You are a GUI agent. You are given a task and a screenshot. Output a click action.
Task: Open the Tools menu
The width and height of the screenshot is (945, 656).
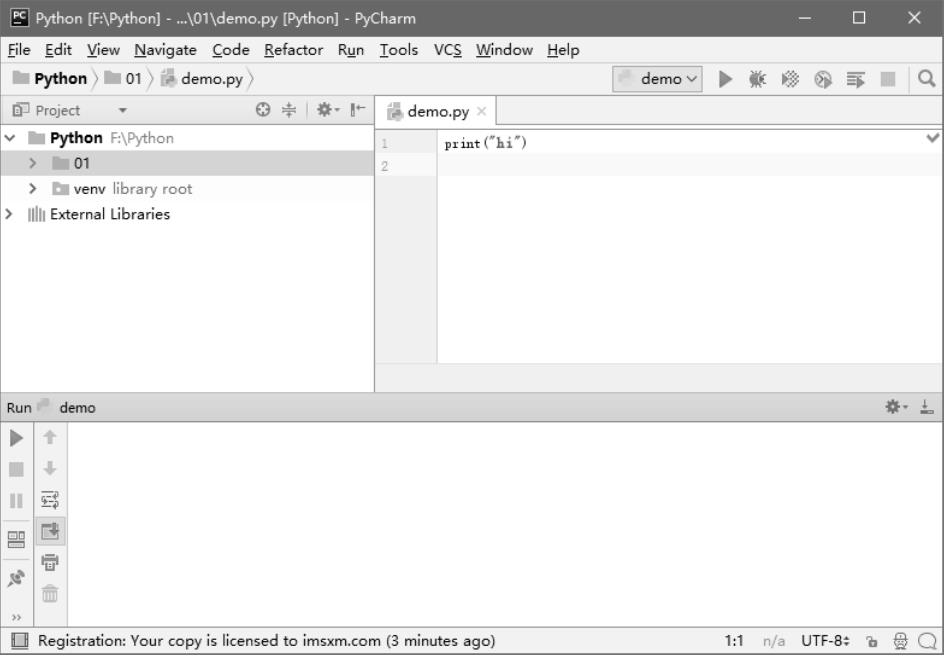click(398, 50)
